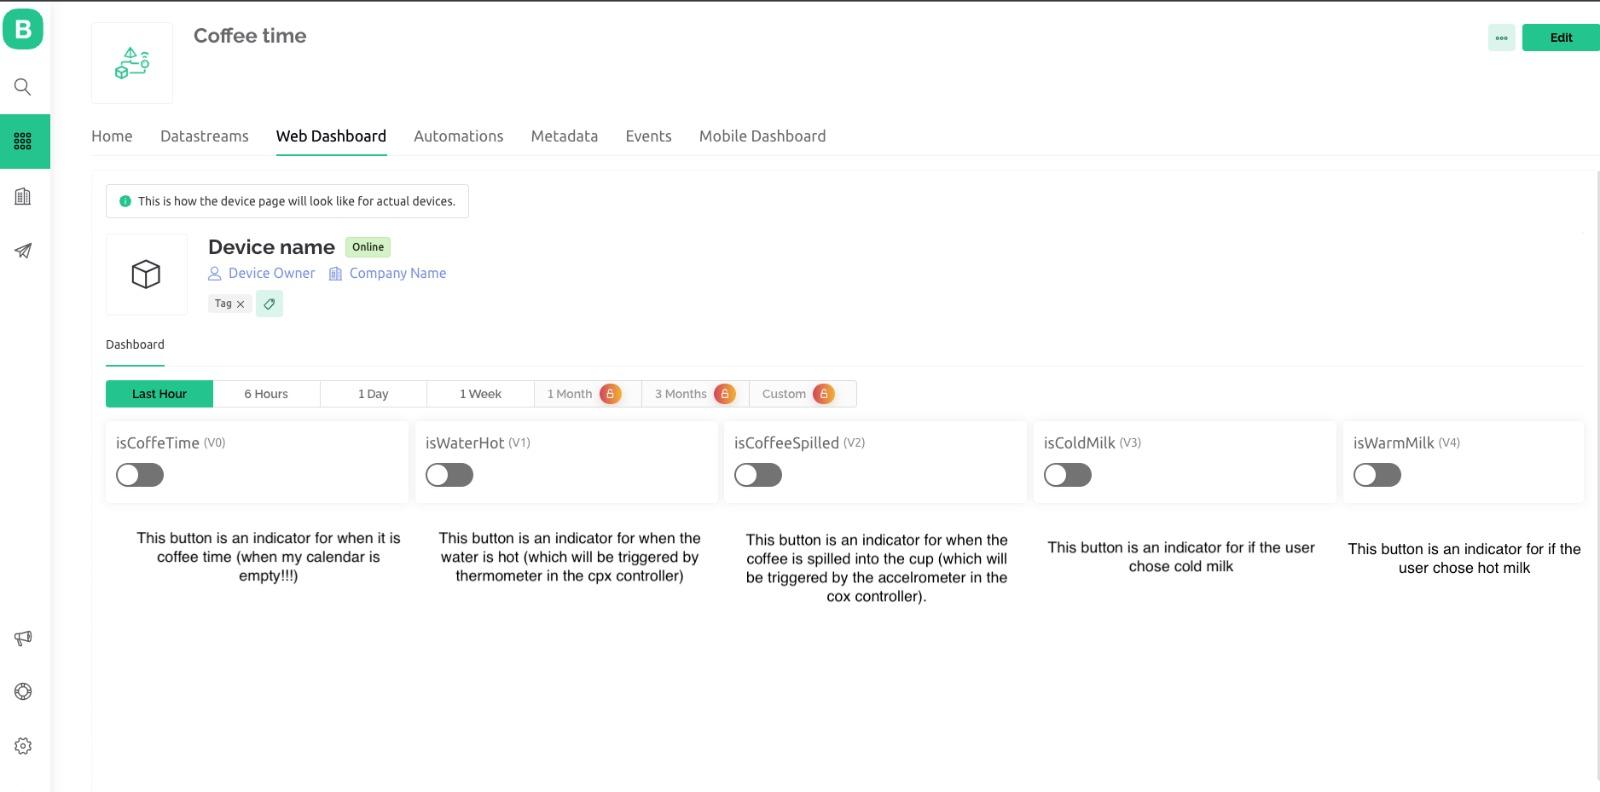Click the description mentioning the accelrometer
Image resolution: width=1600 pixels, height=792 pixels.
tap(877, 568)
